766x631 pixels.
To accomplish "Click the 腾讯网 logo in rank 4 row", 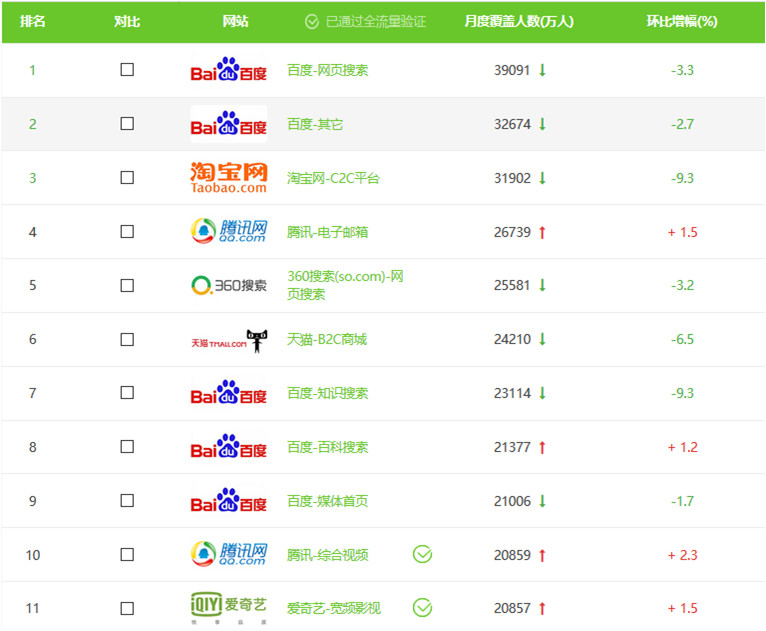I will click(229, 231).
